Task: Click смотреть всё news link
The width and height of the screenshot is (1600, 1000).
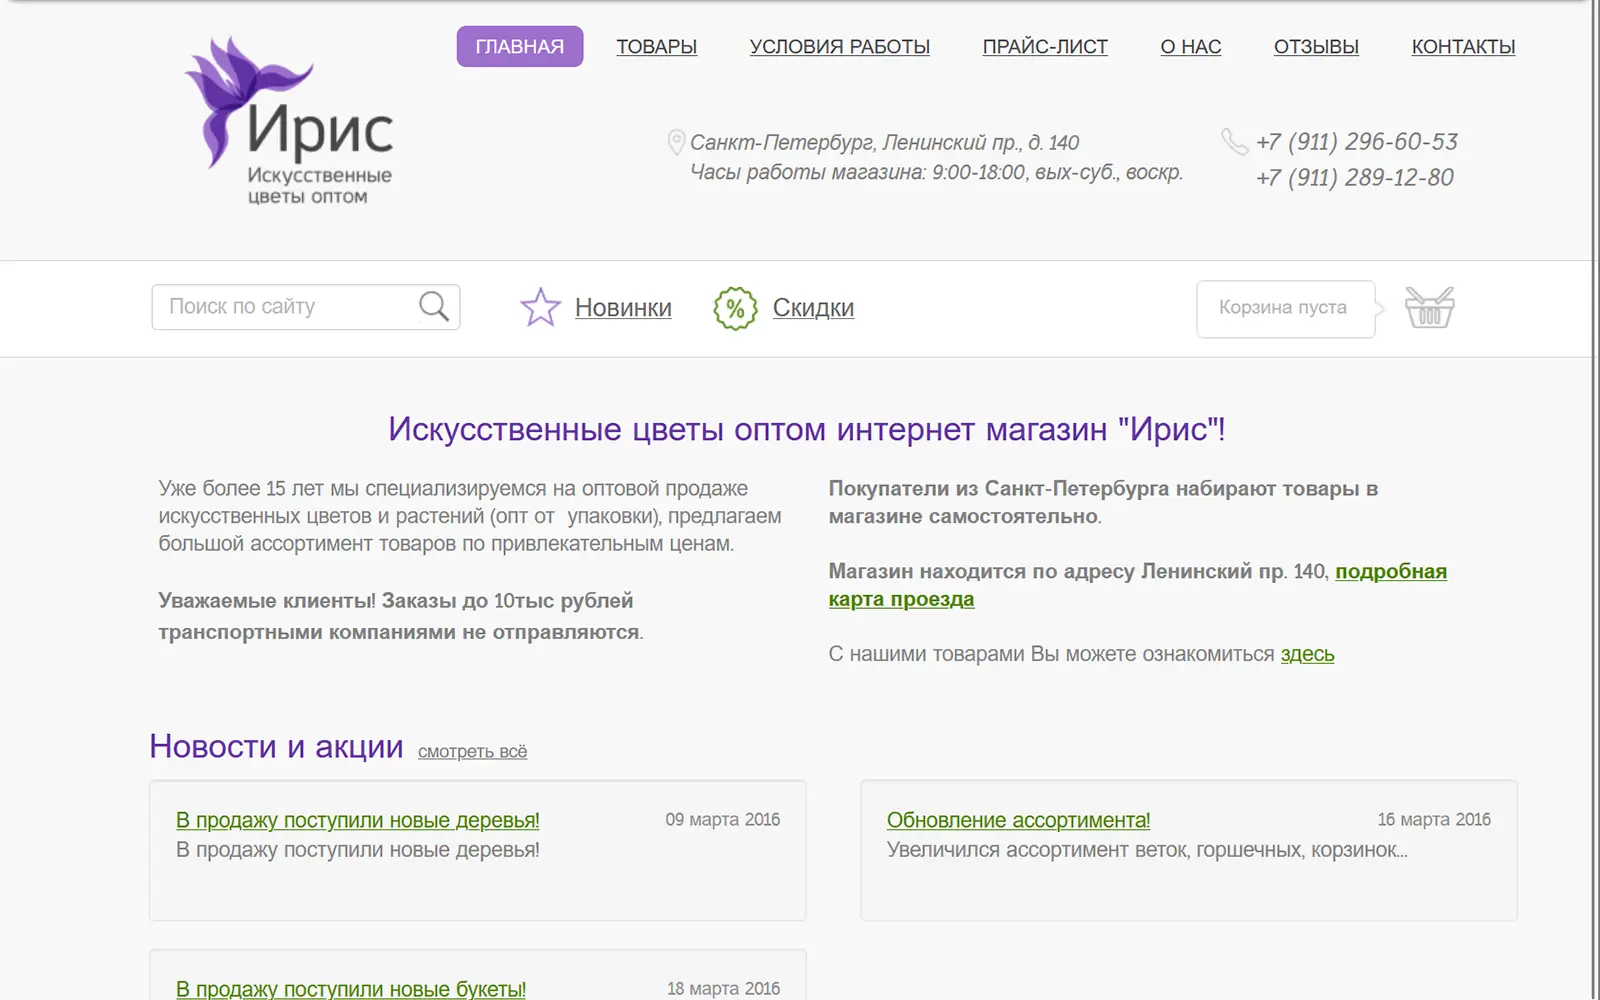Action: (x=472, y=752)
